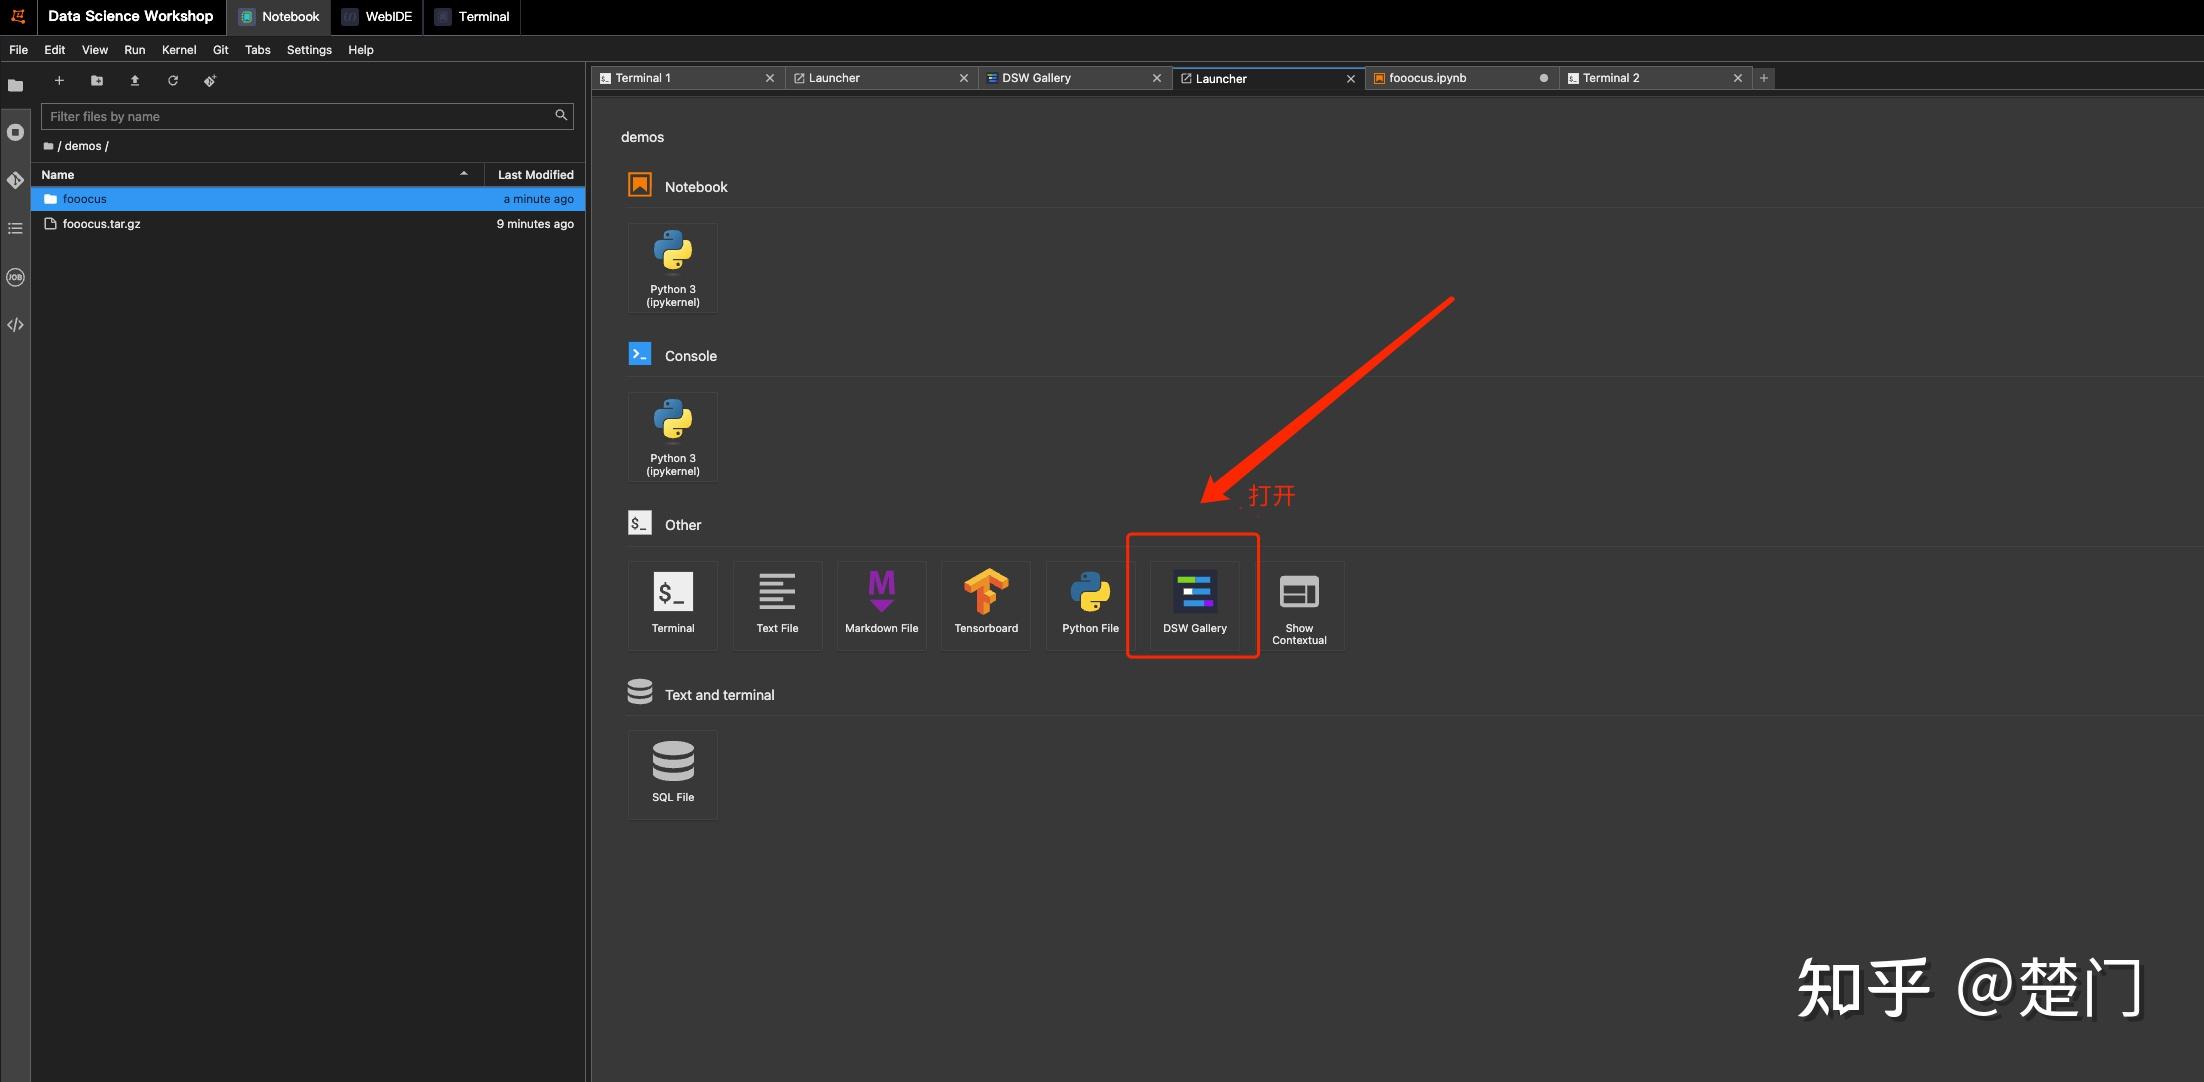Image resolution: width=2204 pixels, height=1082 pixels.
Task: Close the DSW Gallery tab
Action: [x=1157, y=78]
